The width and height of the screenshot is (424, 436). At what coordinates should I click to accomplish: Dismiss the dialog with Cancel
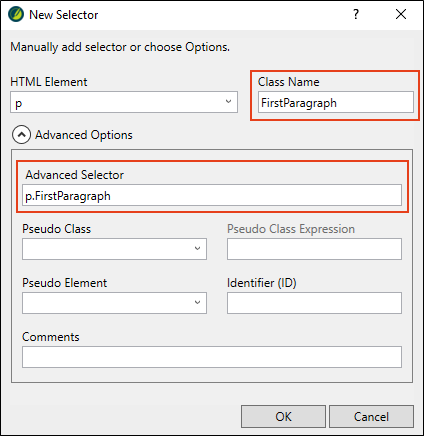pos(371,416)
